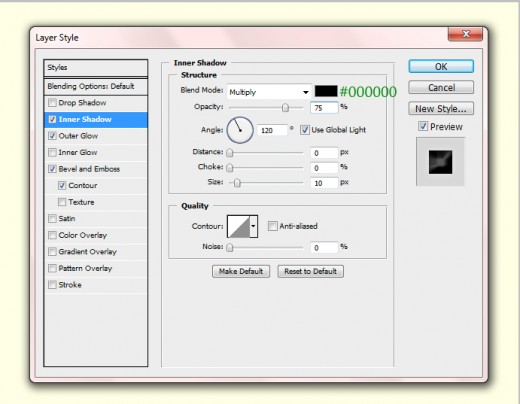Click the Size slider handle
Image resolution: width=520 pixels, height=404 pixels.
tap(237, 183)
